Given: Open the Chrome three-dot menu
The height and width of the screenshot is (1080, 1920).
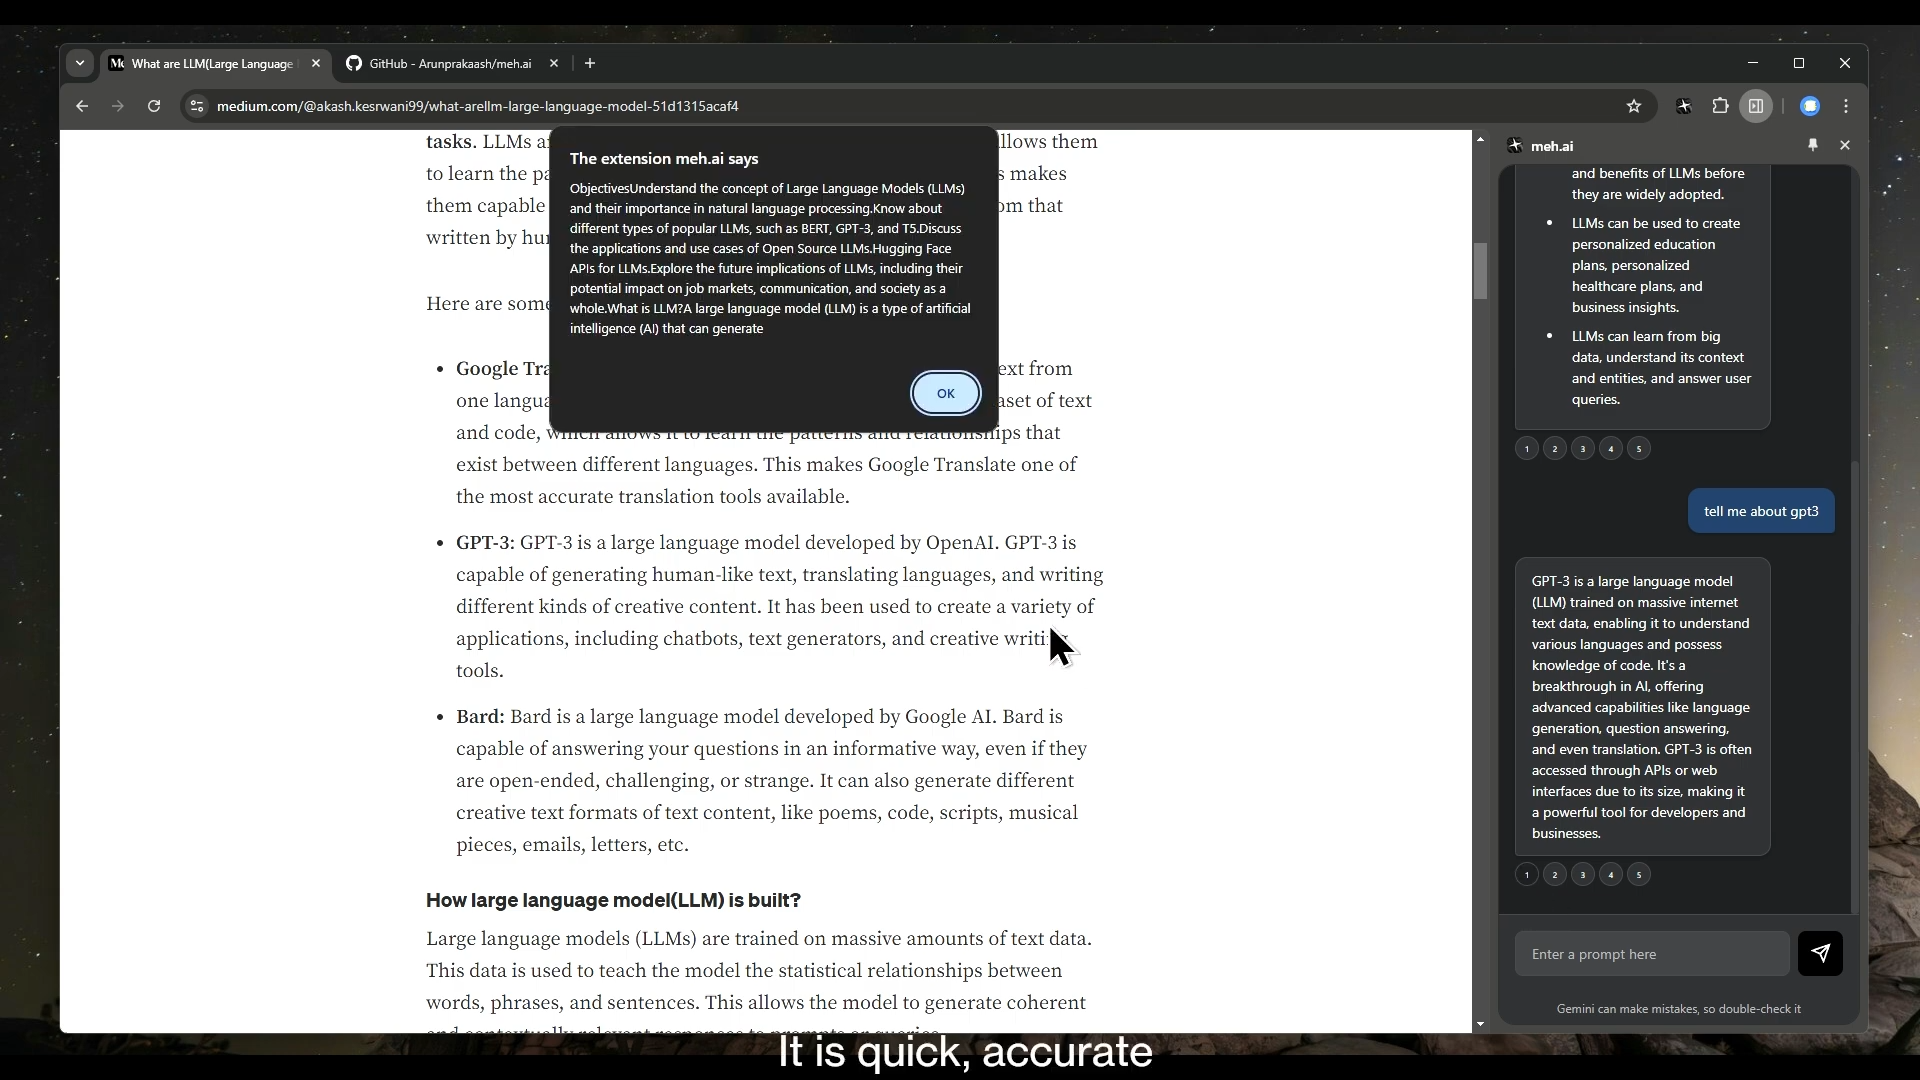Looking at the screenshot, I should 1847,106.
